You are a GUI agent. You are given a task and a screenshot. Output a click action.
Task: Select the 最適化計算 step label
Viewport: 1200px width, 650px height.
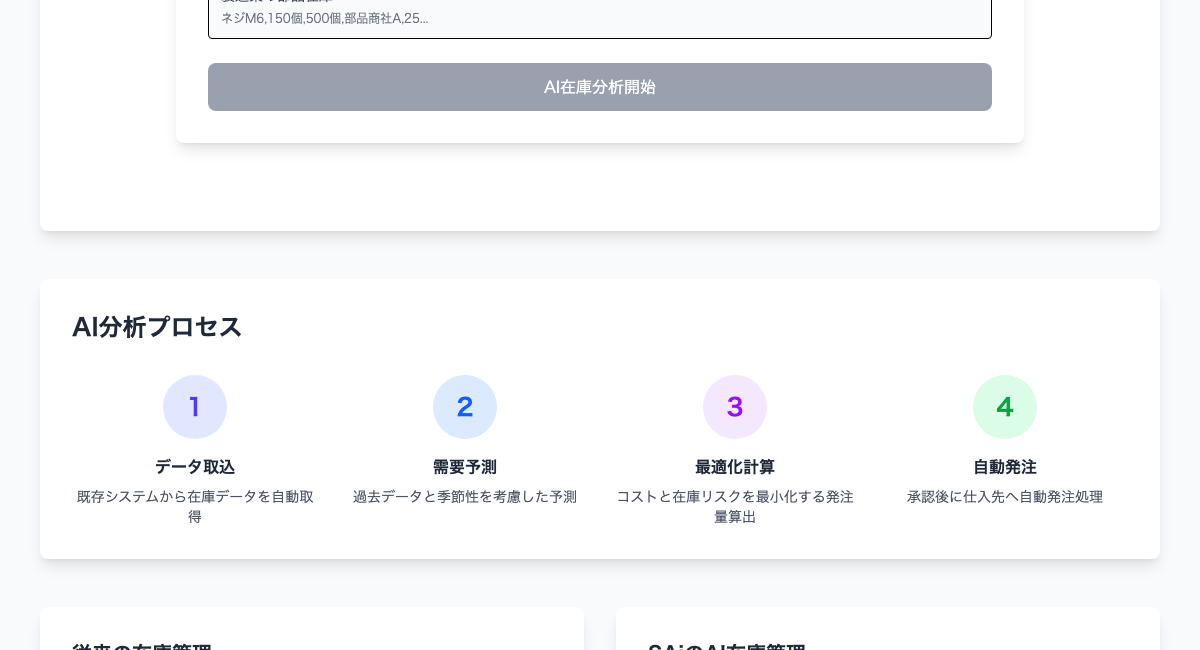[x=735, y=467]
